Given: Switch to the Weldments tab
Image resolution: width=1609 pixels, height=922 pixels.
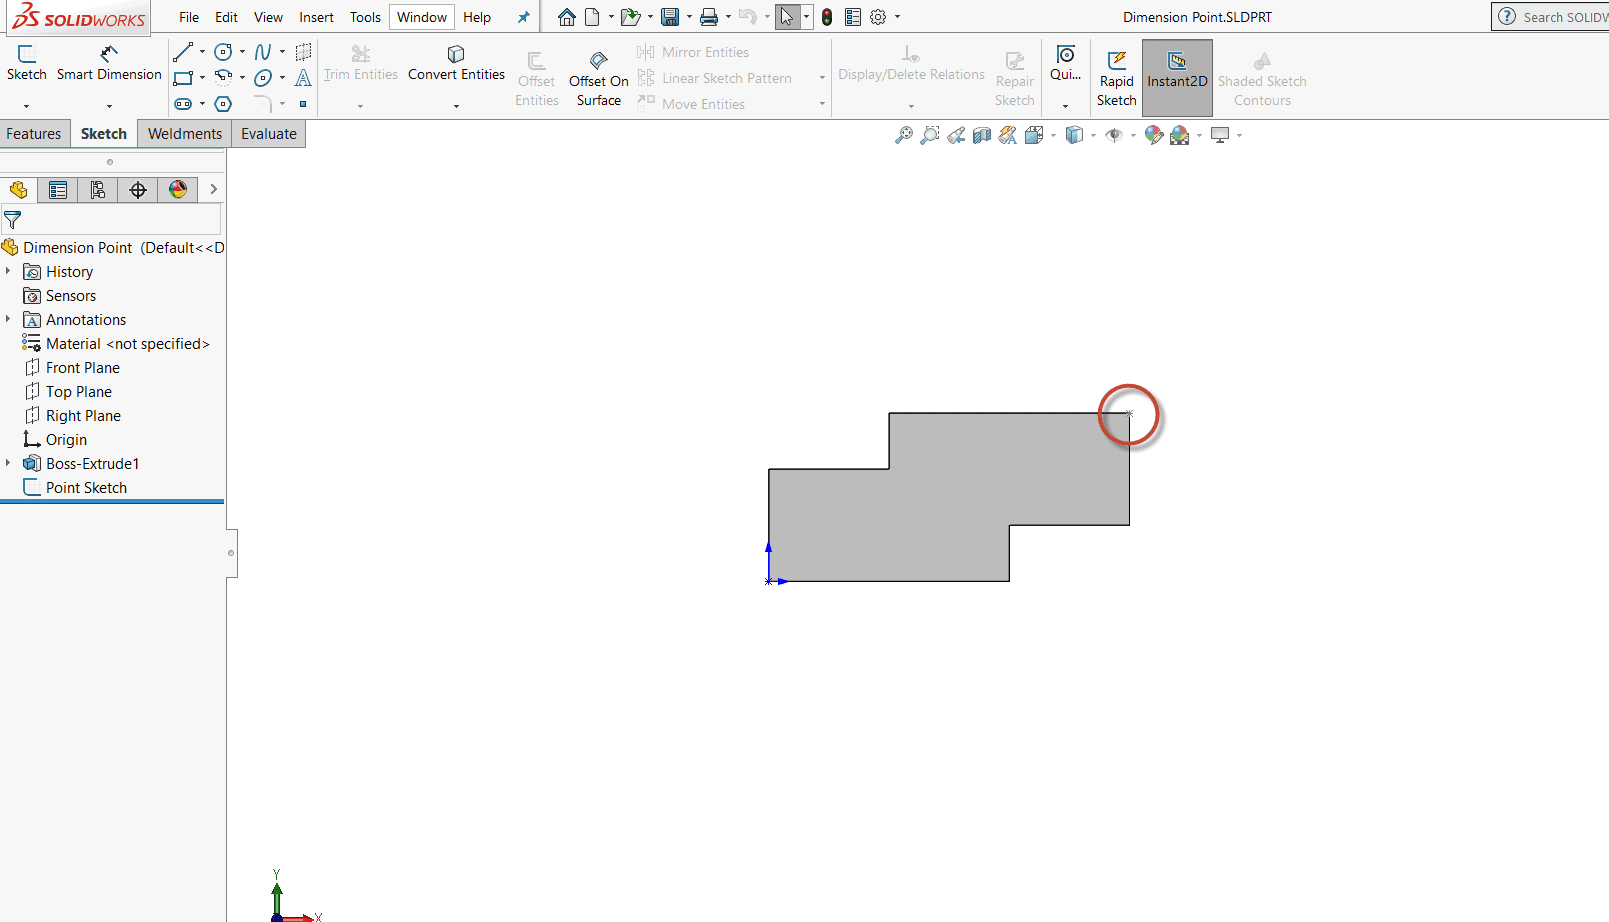Looking at the screenshot, I should (185, 134).
